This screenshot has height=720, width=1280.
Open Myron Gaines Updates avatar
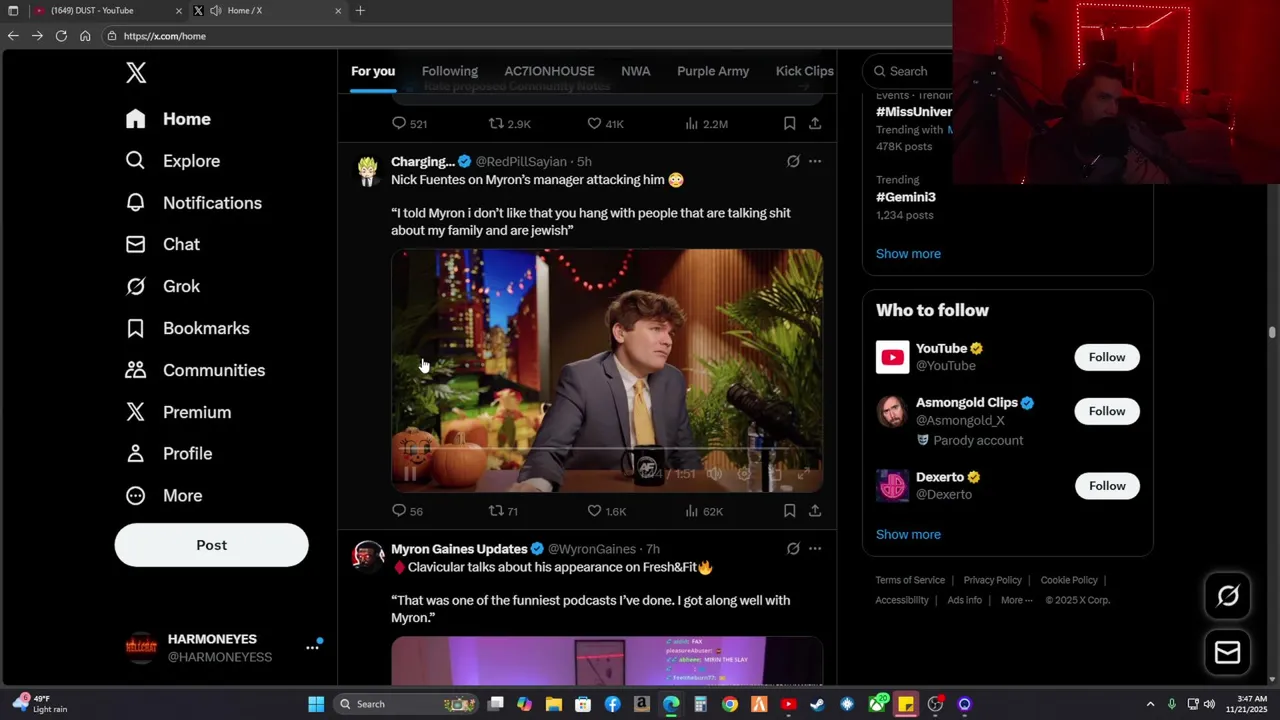pos(368,556)
